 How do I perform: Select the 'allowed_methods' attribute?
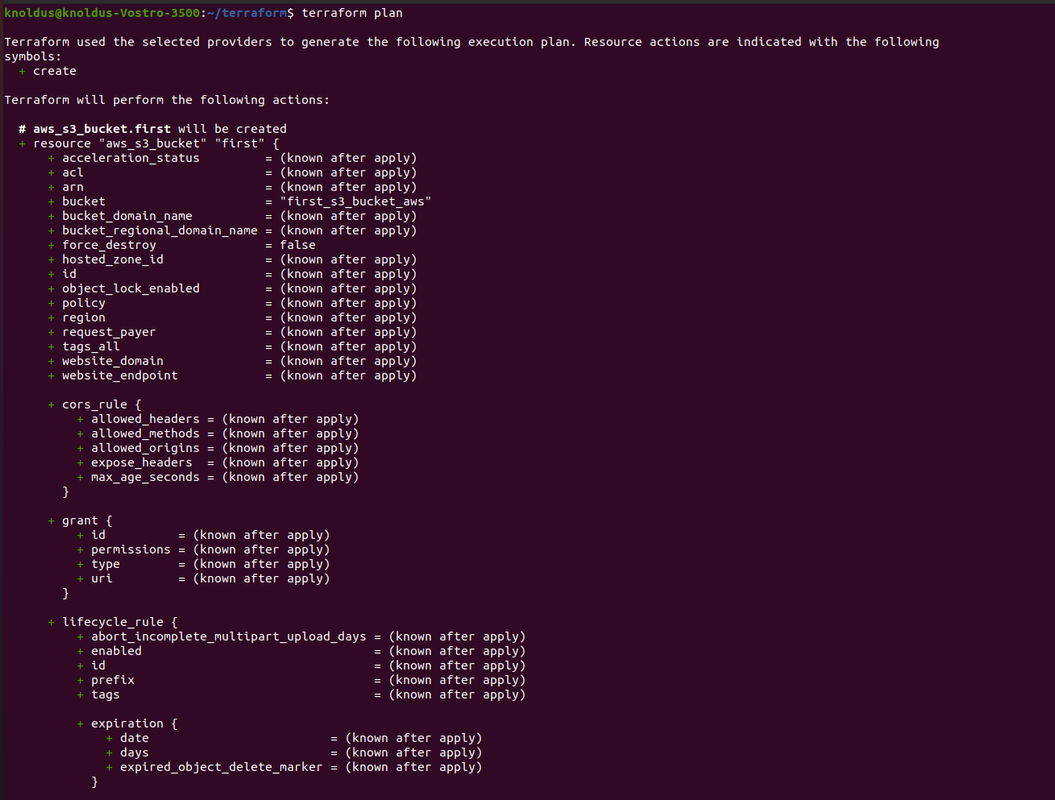[x=145, y=434]
